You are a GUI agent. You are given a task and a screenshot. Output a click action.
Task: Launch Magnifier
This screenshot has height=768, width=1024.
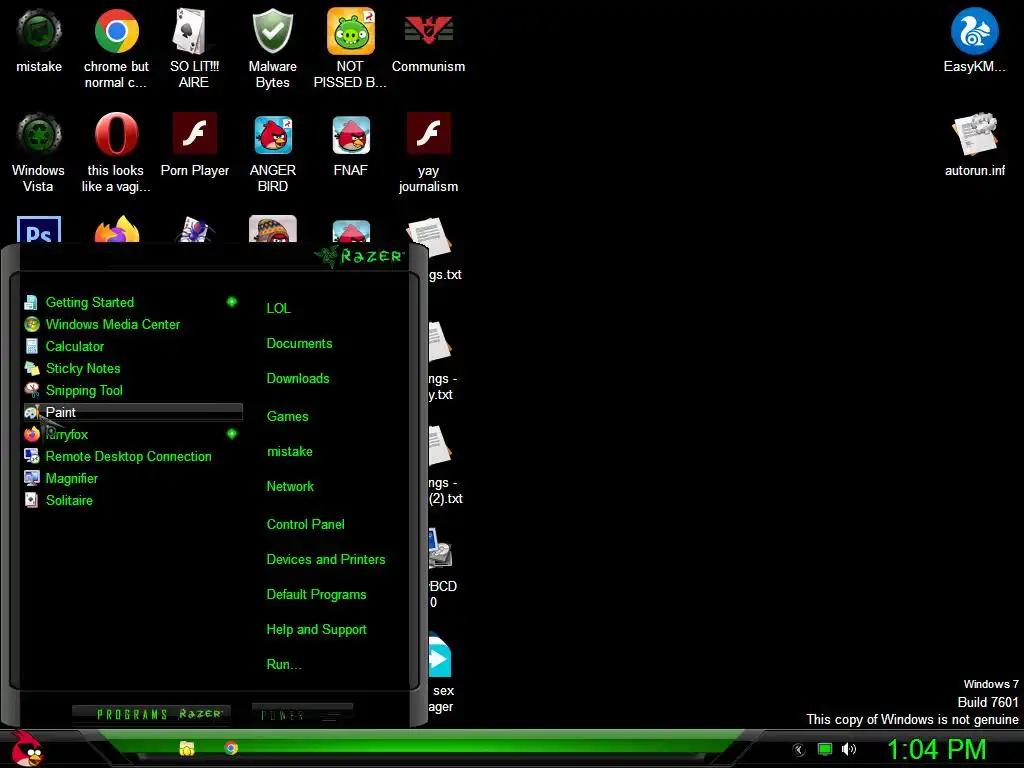133,478
